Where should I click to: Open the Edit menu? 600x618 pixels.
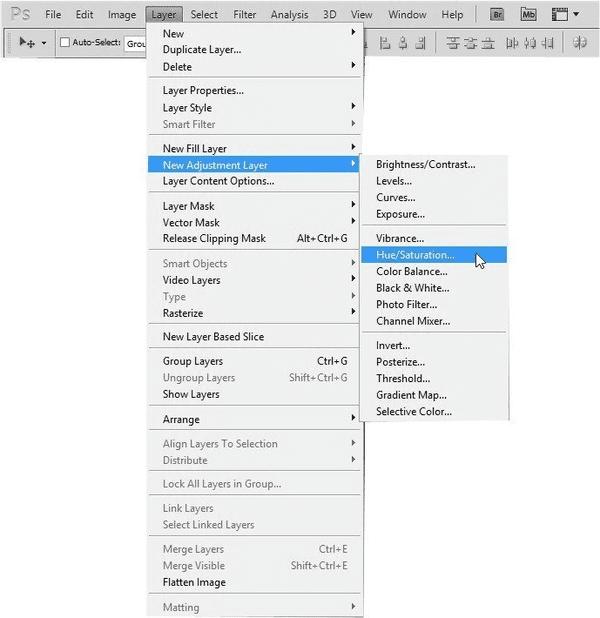pyautogui.click(x=84, y=15)
